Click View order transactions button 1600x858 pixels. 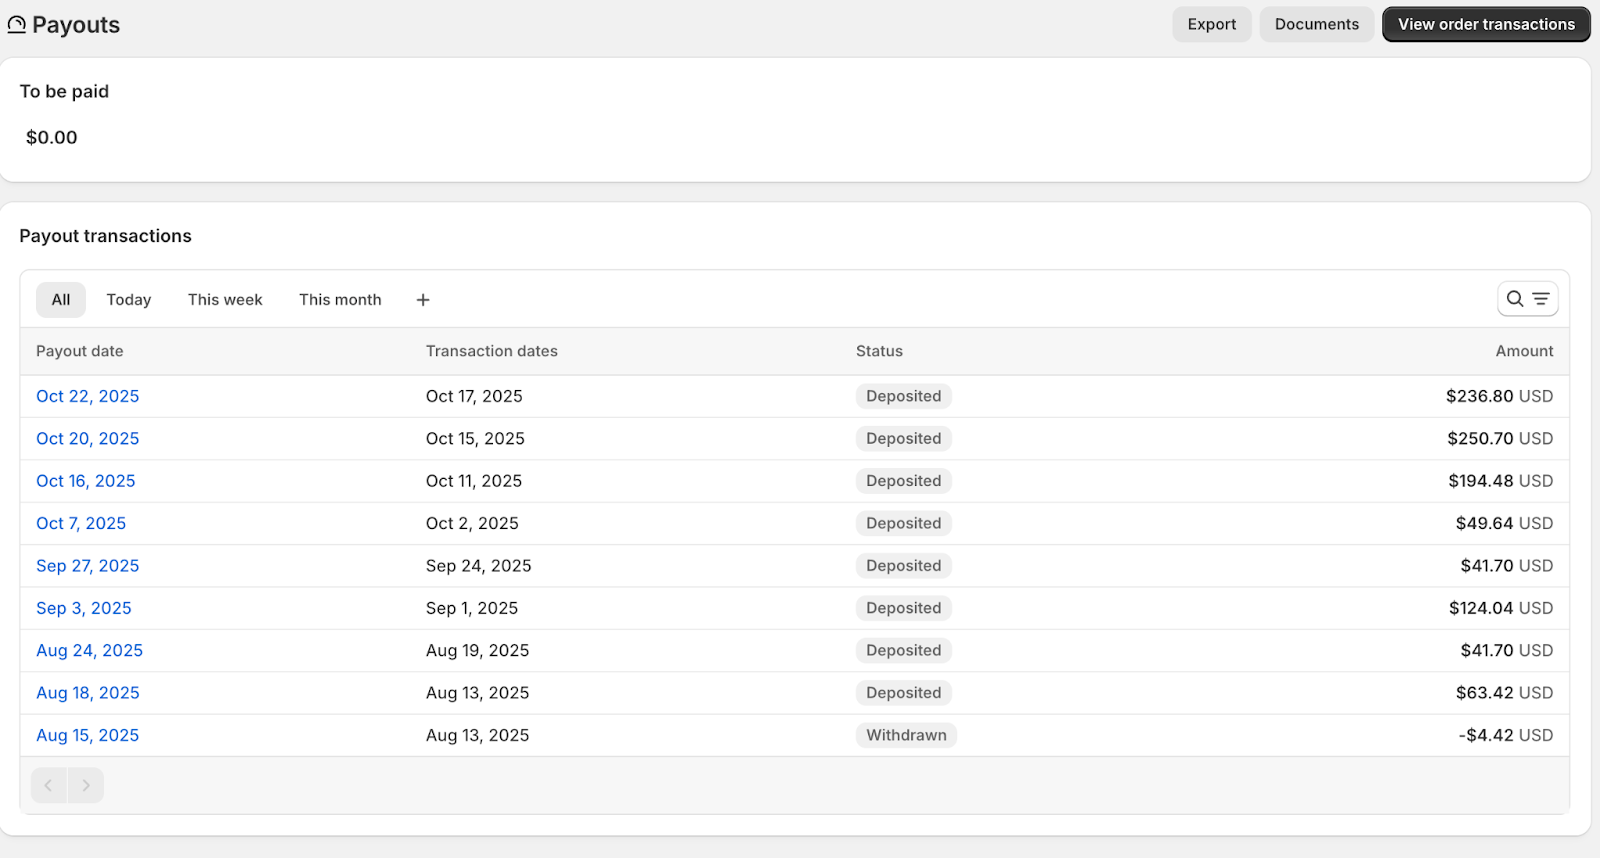point(1485,24)
